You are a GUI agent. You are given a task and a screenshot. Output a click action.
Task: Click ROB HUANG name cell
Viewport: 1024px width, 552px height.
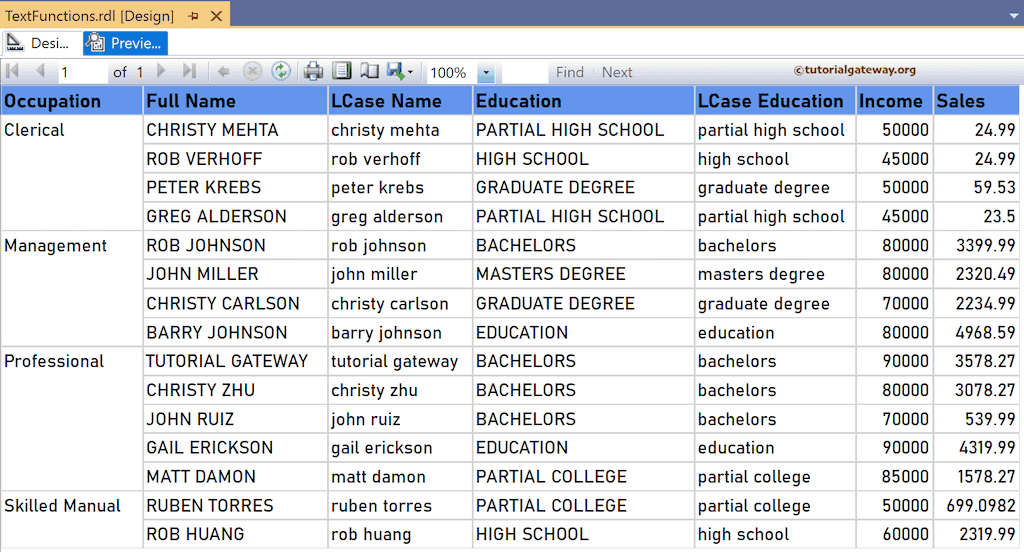[x=235, y=534]
